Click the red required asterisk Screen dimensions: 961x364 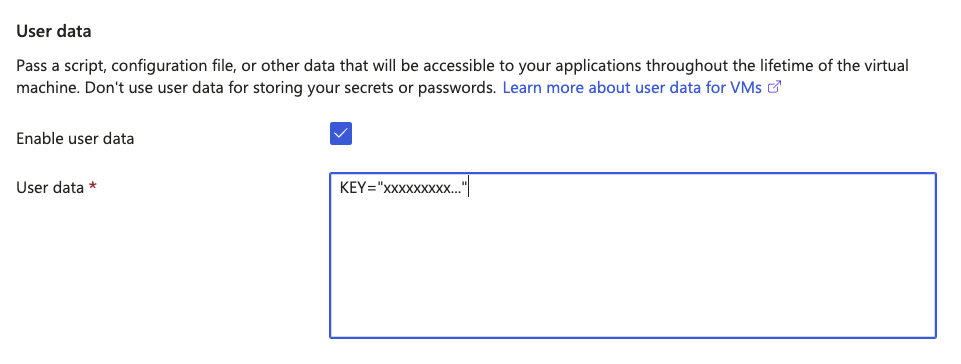click(93, 187)
